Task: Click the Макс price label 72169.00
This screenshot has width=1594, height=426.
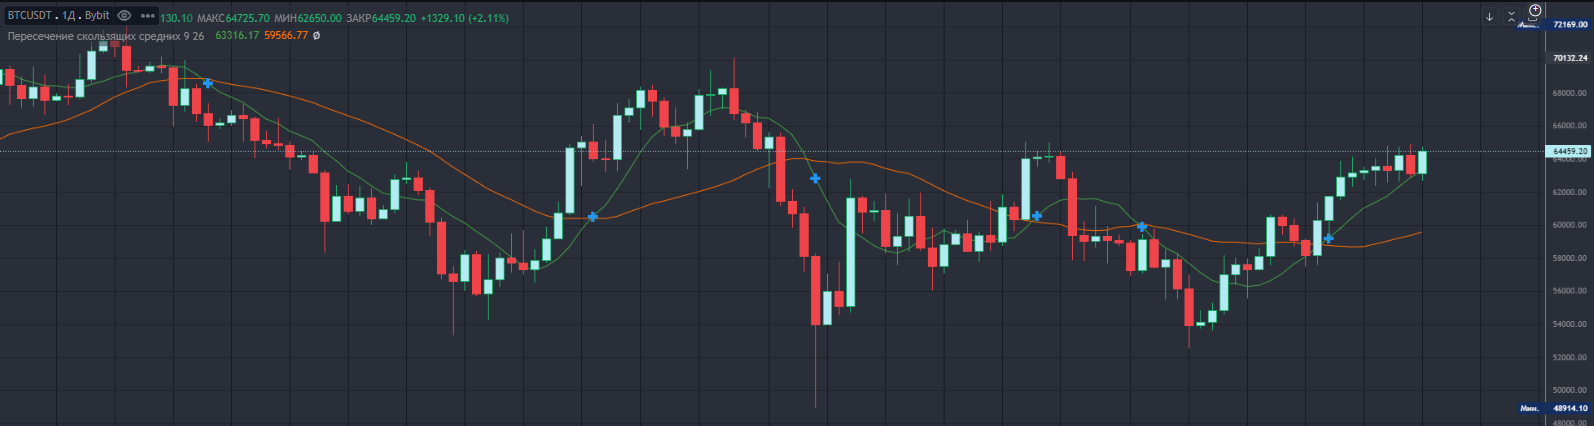Action: [1569, 24]
